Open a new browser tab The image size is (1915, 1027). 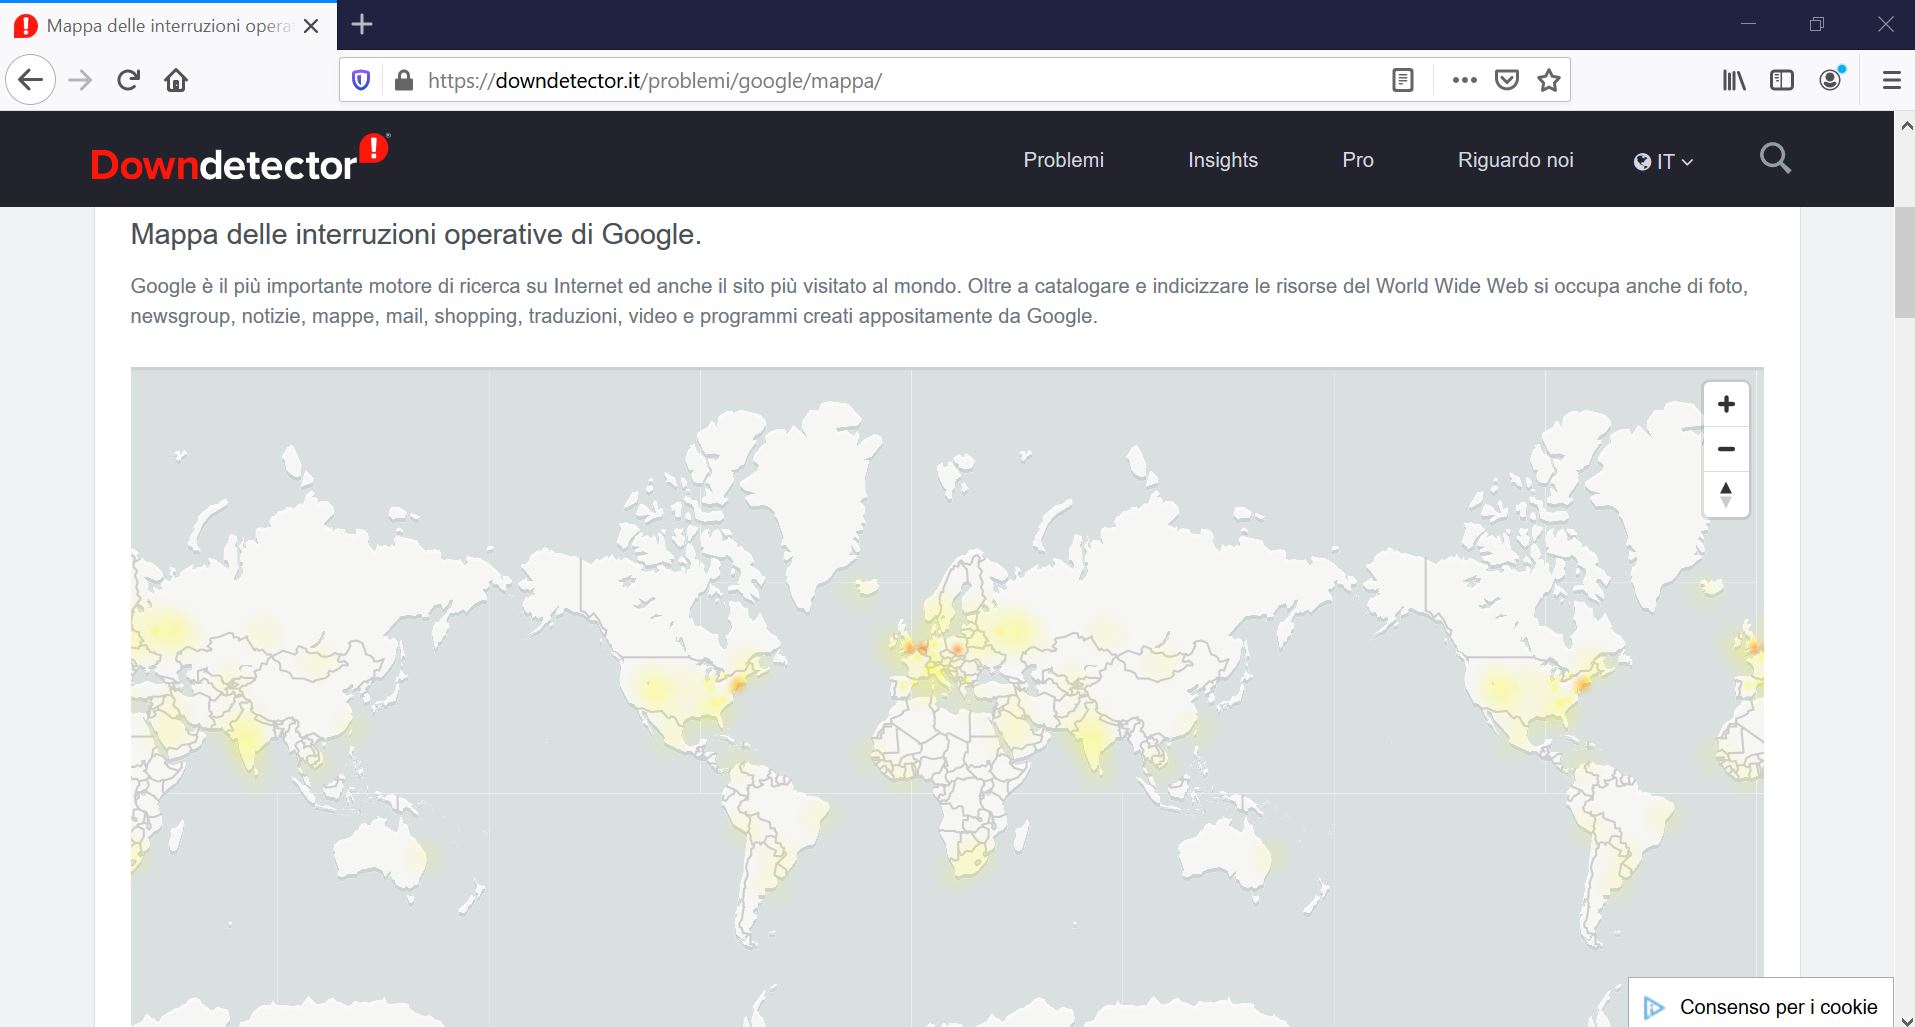362,25
